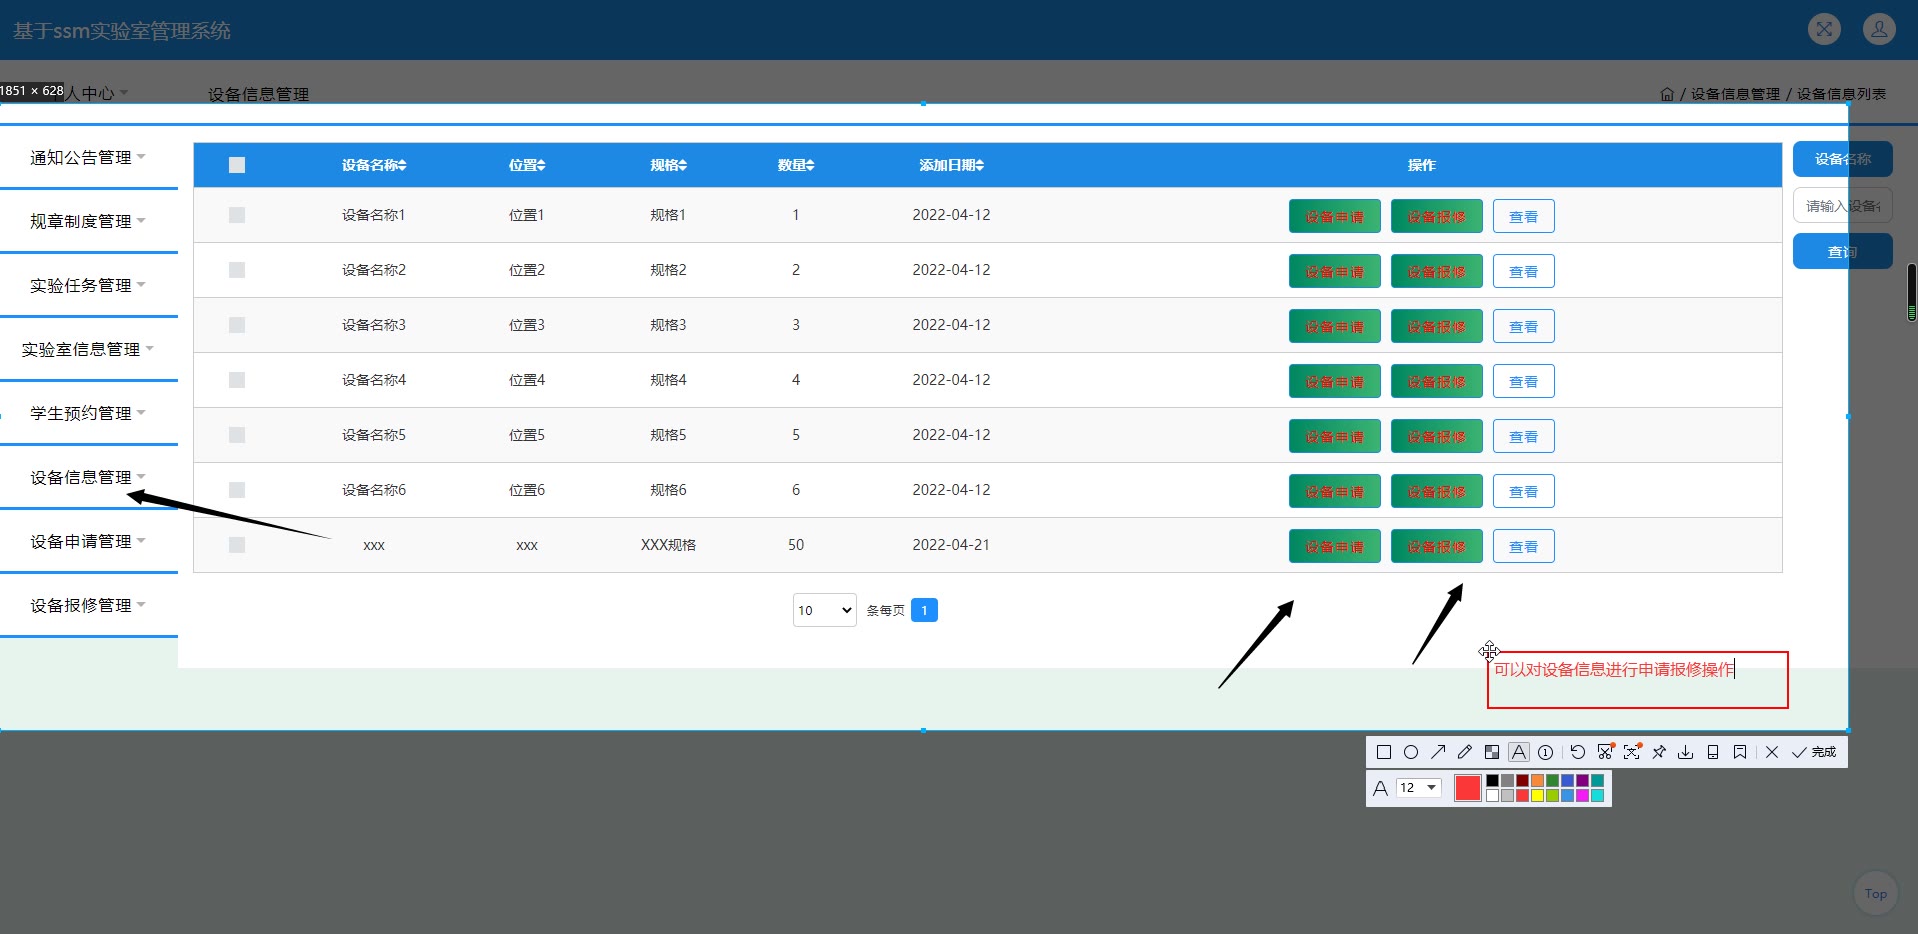Viewport: 1918px width, 934px height.
Task: Pin the screenshot to the screen
Action: 1659,752
